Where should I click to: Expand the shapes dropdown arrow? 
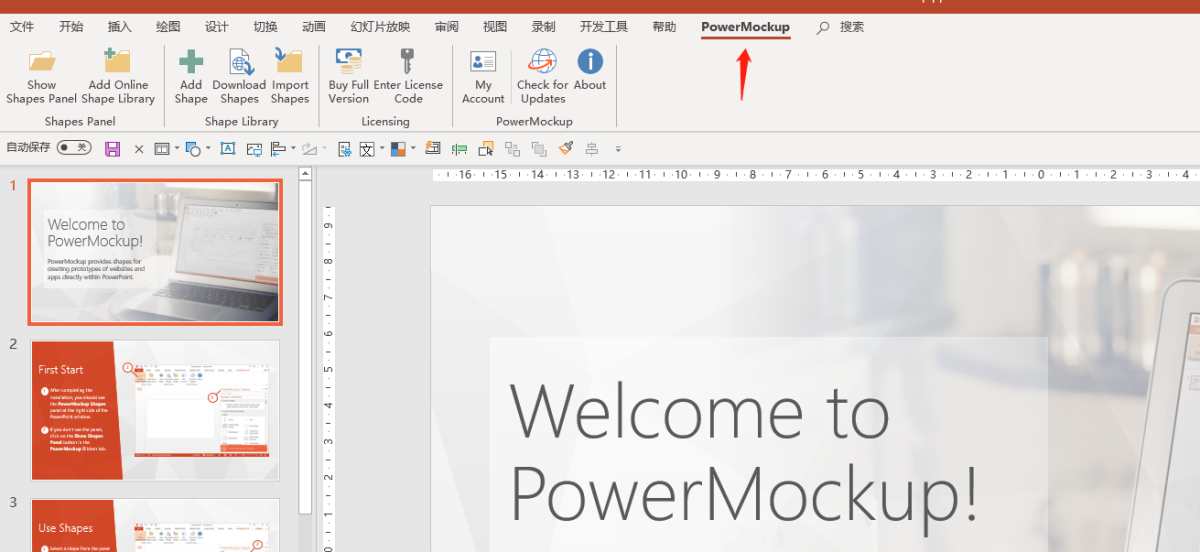(208, 149)
